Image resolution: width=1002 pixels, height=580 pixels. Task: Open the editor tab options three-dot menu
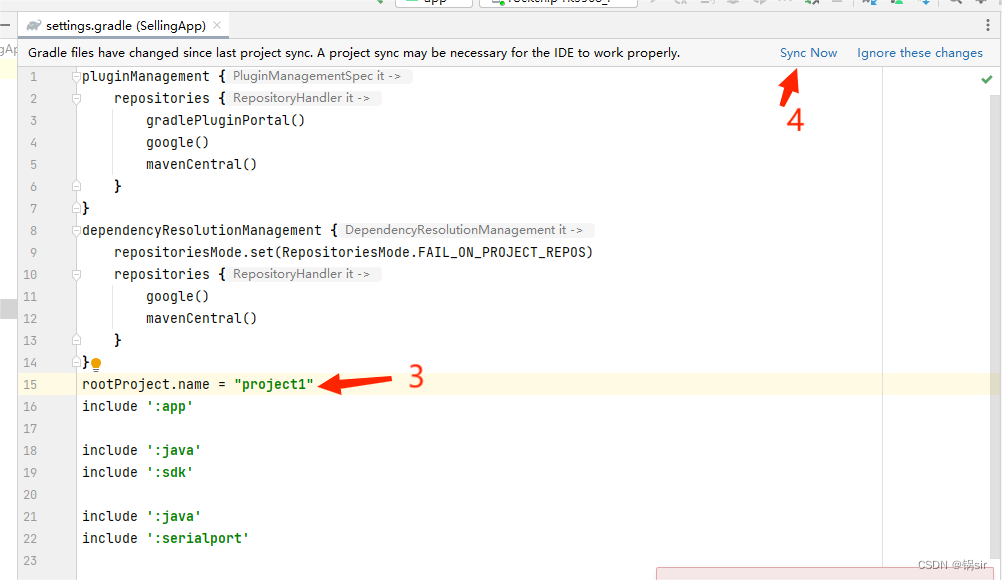click(x=988, y=26)
